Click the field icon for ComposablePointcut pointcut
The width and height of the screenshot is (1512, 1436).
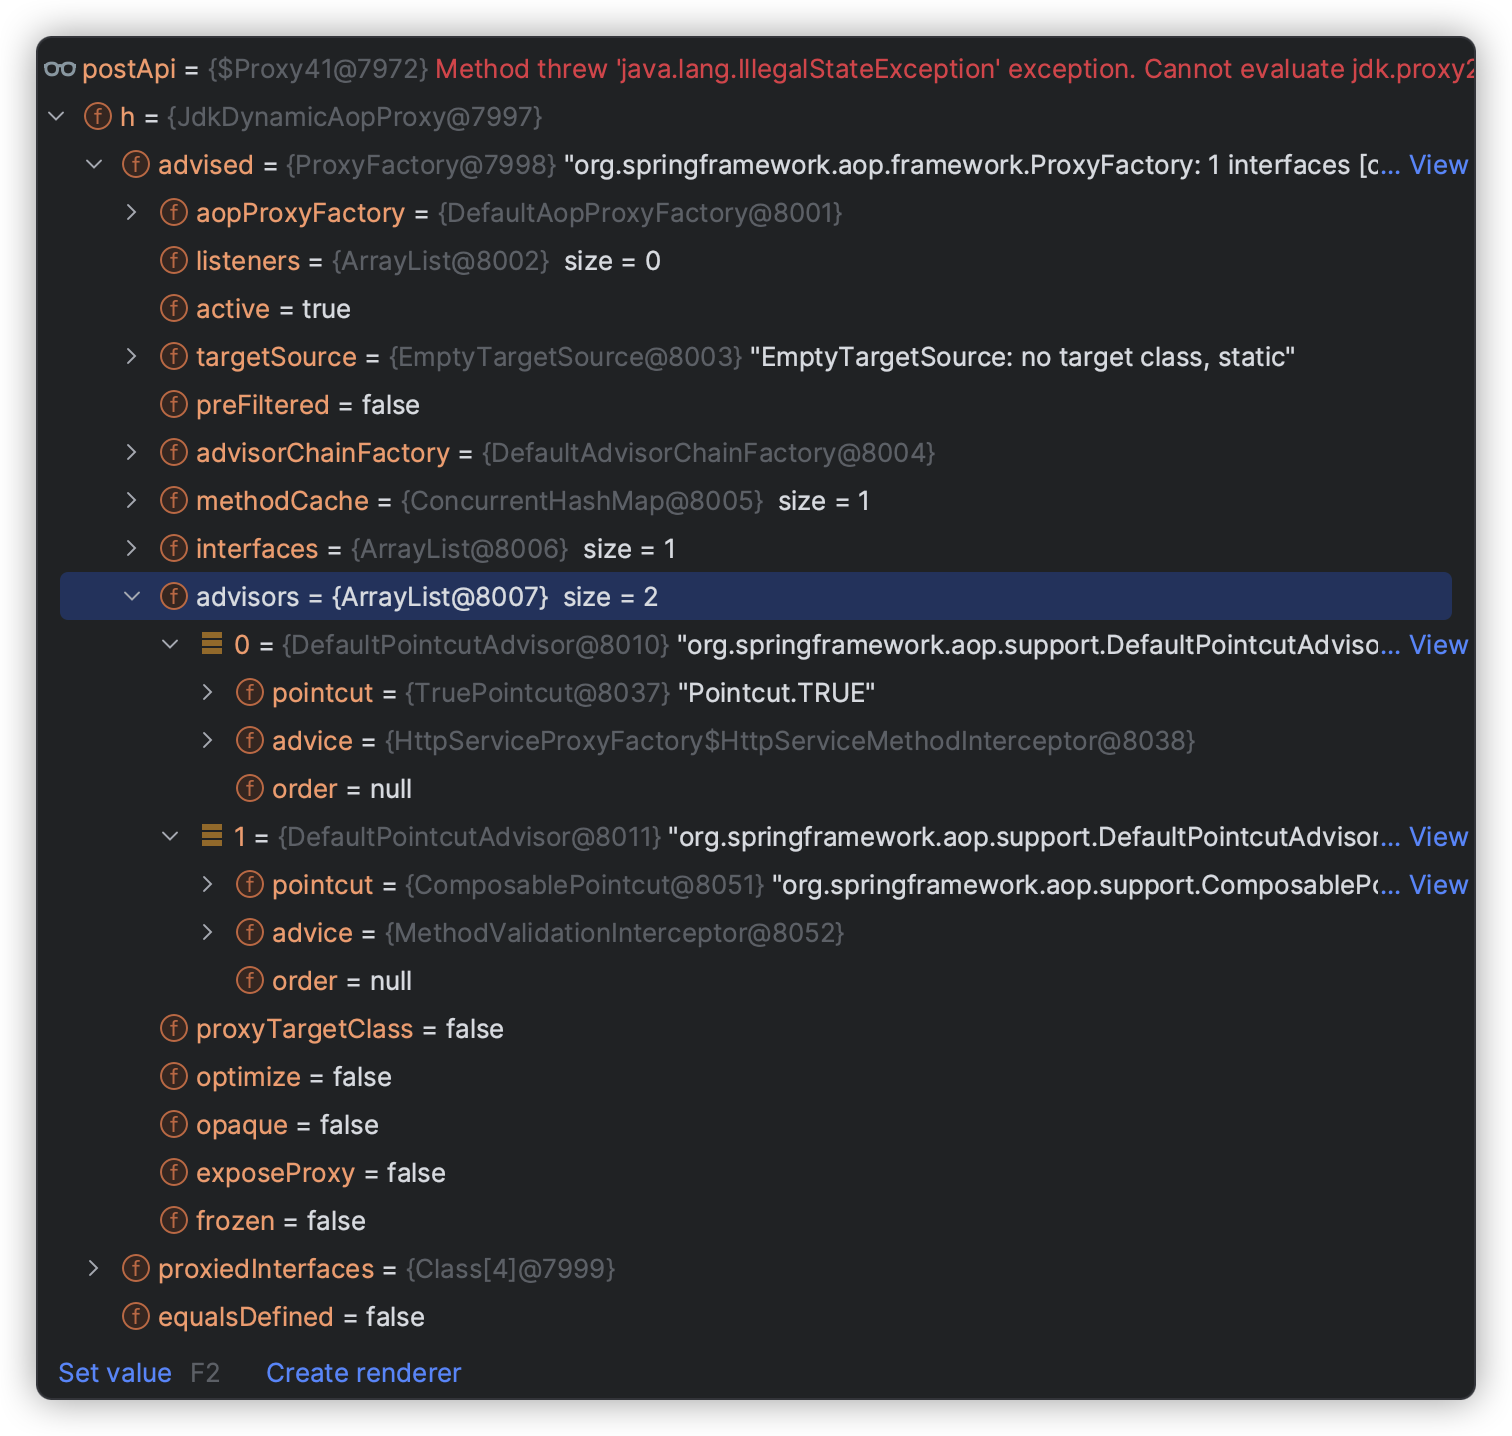[x=250, y=885]
